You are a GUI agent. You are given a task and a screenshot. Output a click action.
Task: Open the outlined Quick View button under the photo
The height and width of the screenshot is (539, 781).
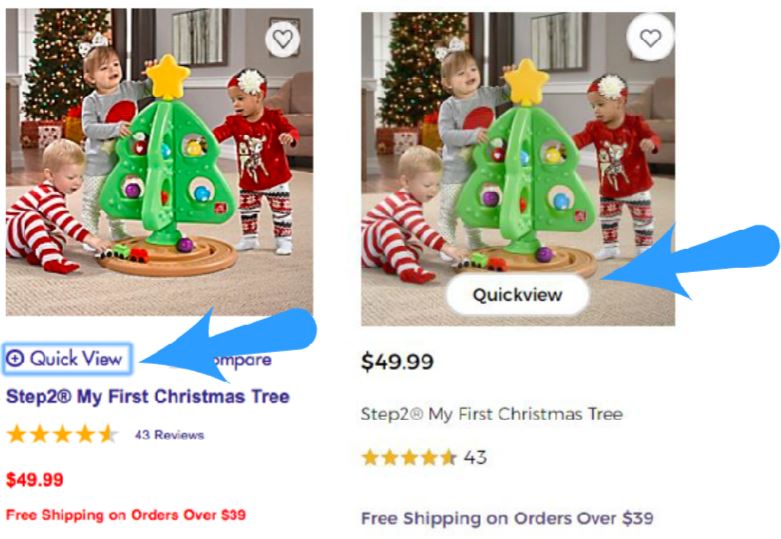(x=67, y=359)
